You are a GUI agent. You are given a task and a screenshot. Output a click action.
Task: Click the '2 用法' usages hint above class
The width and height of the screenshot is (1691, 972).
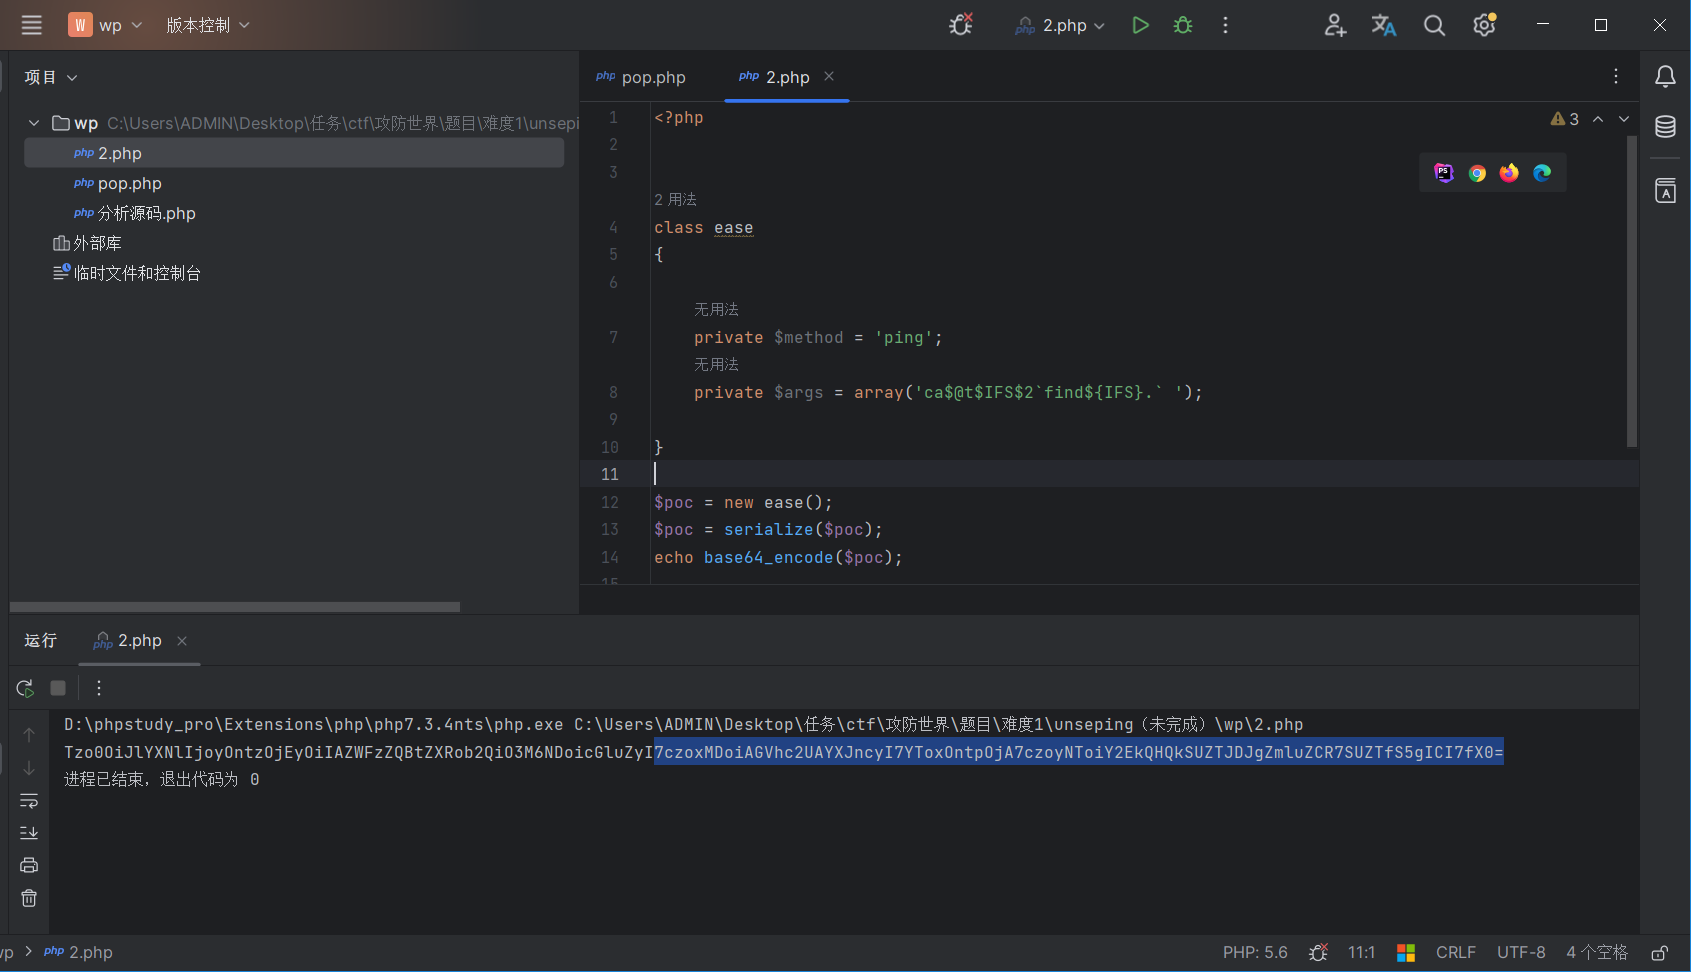(675, 200)
